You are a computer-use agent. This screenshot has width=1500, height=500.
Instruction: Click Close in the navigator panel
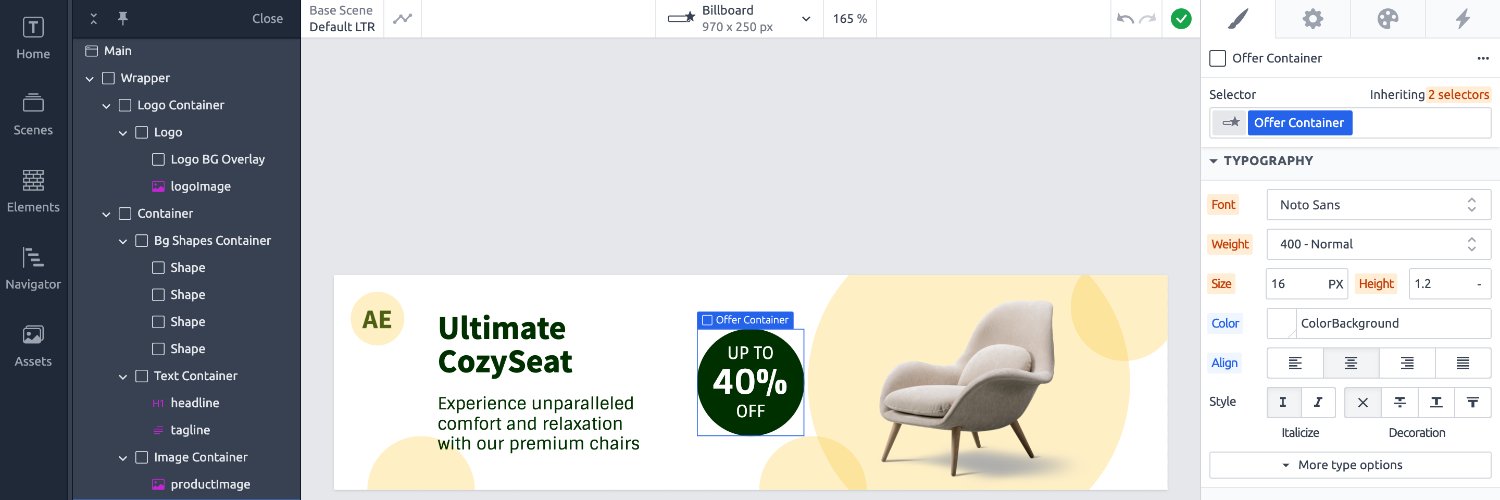268,18
